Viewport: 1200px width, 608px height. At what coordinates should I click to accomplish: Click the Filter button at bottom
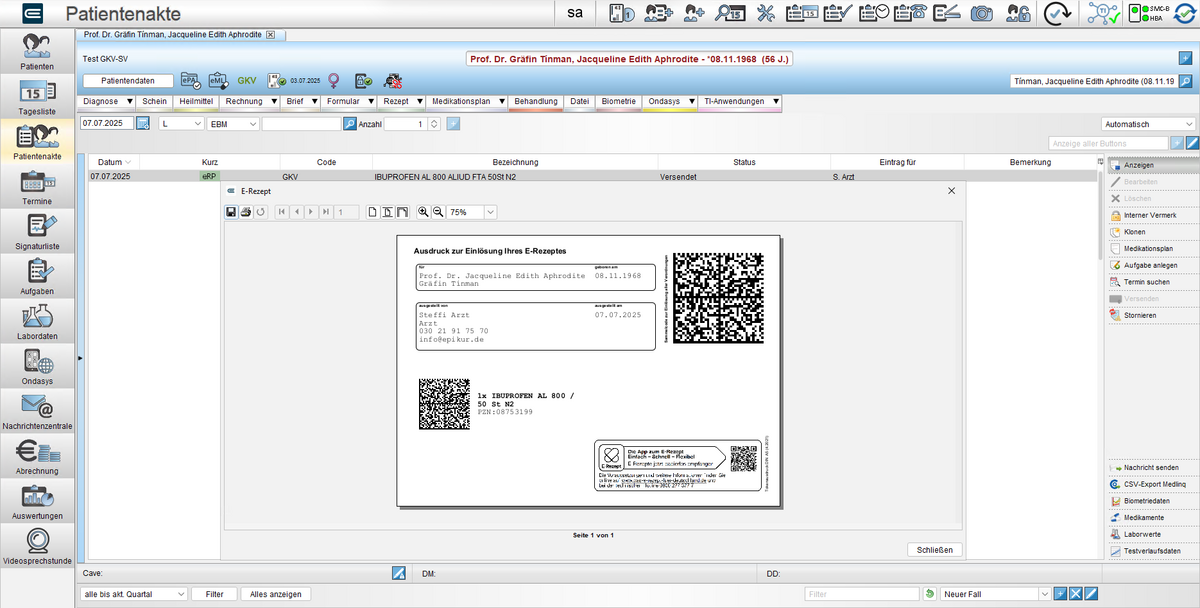[x=214, y=594]
